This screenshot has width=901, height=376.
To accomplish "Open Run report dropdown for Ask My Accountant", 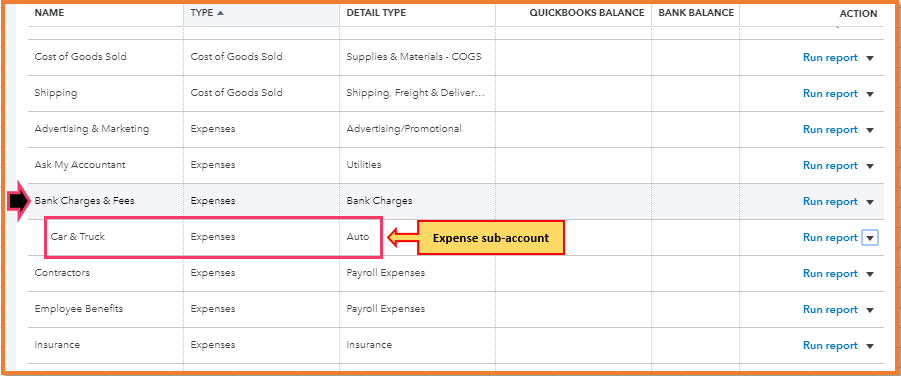I will point(869,166).
